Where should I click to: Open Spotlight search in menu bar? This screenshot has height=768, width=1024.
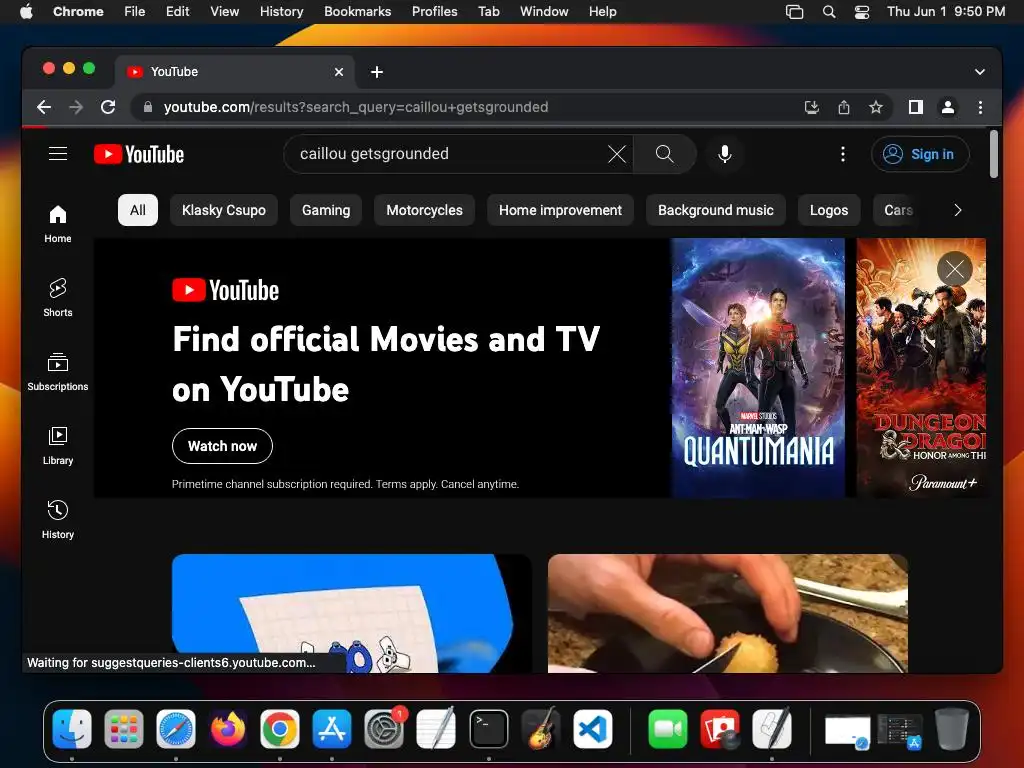click(829, 11)
